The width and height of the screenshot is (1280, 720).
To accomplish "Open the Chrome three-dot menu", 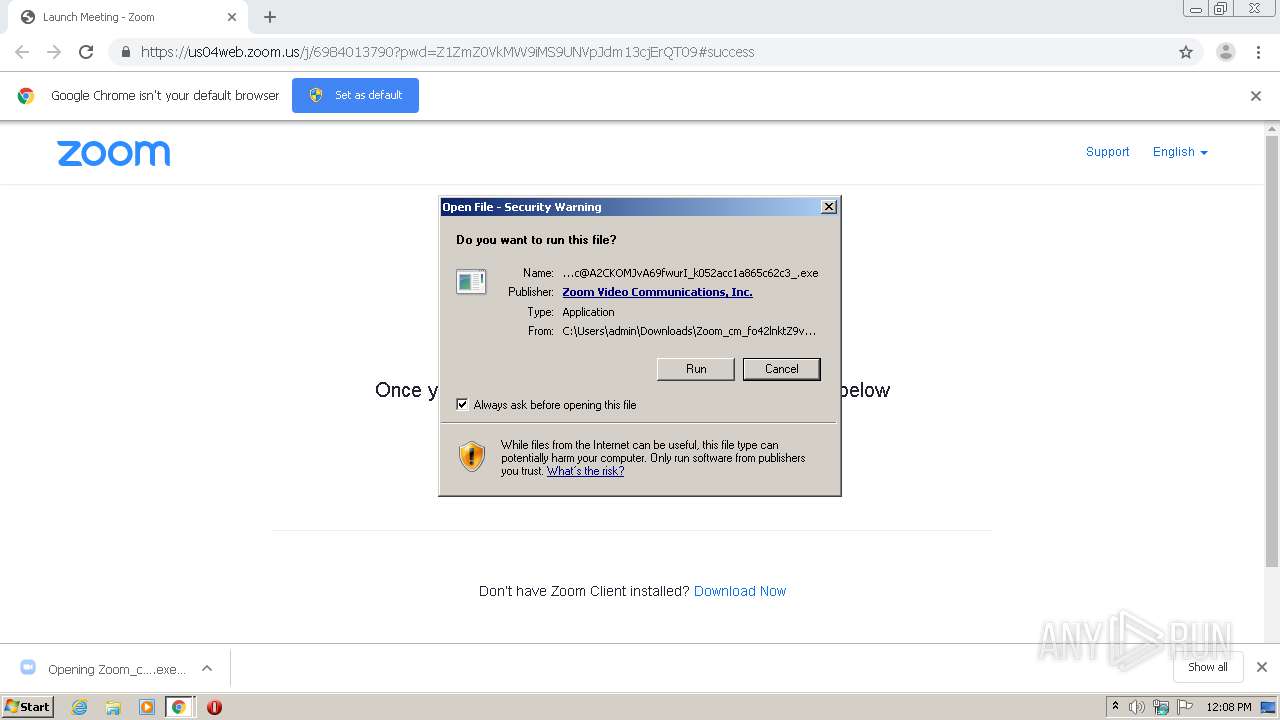I will tap(1259, 52).
